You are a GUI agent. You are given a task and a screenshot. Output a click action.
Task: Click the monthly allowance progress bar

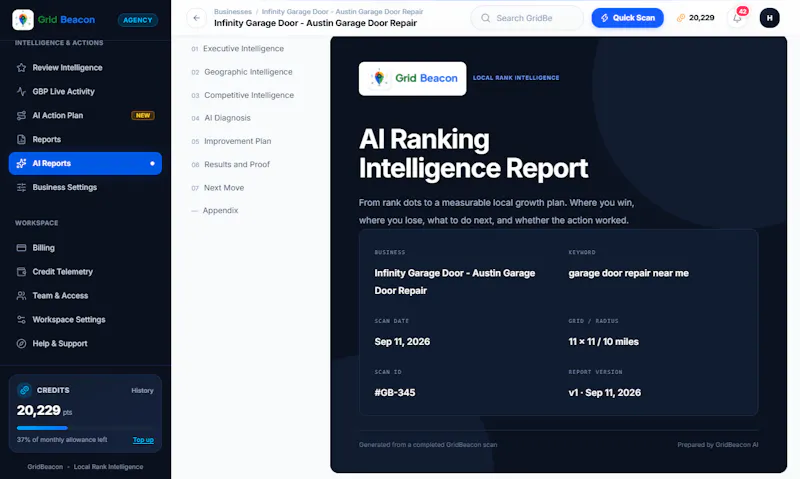pos(85,427)
